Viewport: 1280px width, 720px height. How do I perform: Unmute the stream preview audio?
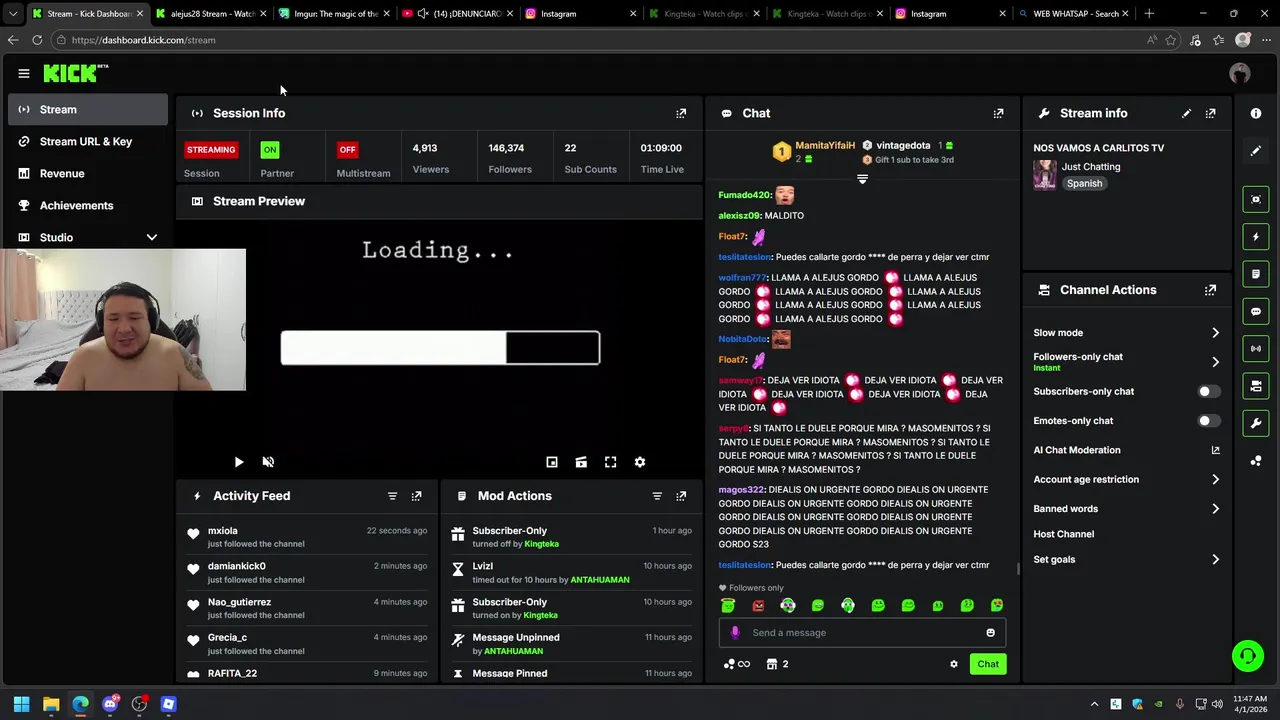pos(268,462)
